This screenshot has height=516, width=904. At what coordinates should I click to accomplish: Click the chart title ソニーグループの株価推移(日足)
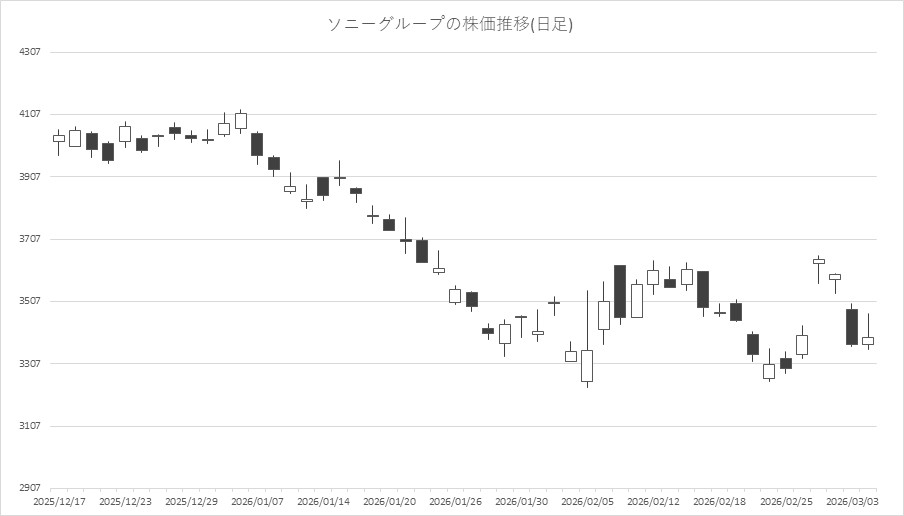coord(451,24)
